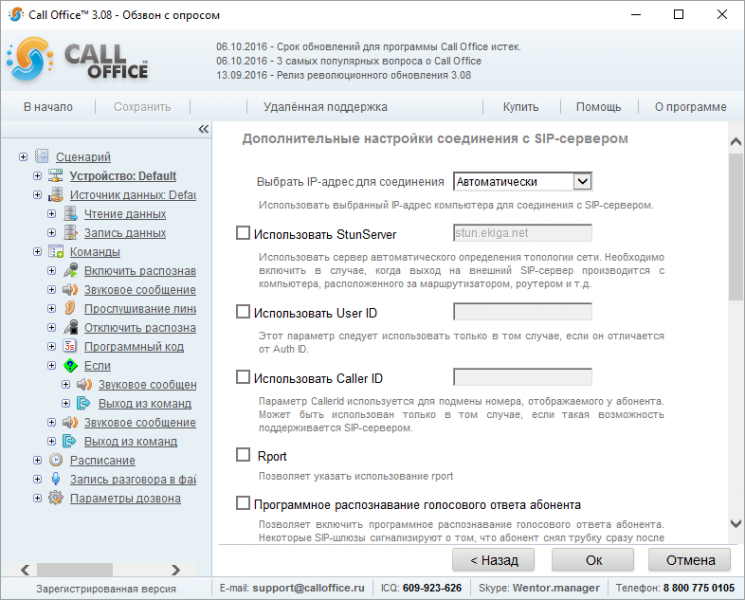Enable Использовать Caller ID checkbox
This screenshot has height=600, width=745.
[243, 377]
